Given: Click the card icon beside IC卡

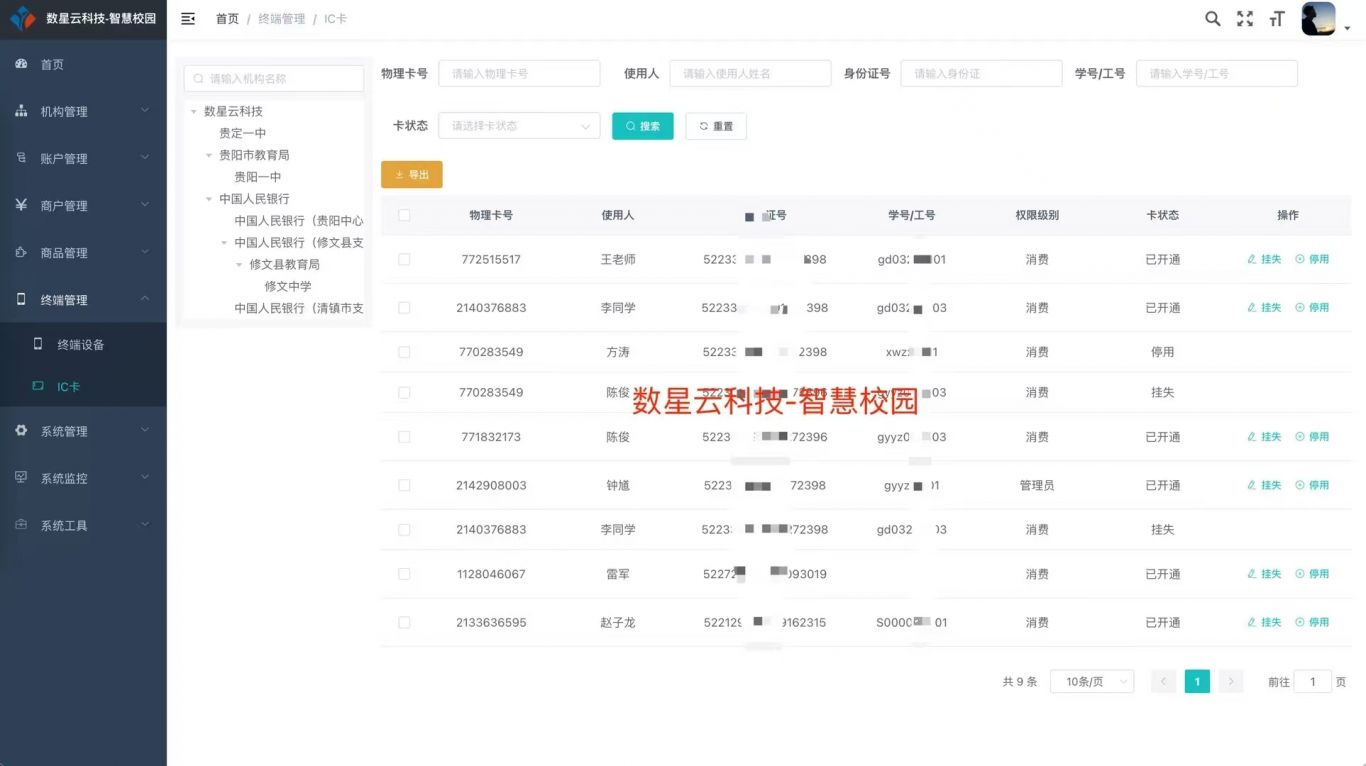Looking at the screenshot, I should [x=38, y=386].
